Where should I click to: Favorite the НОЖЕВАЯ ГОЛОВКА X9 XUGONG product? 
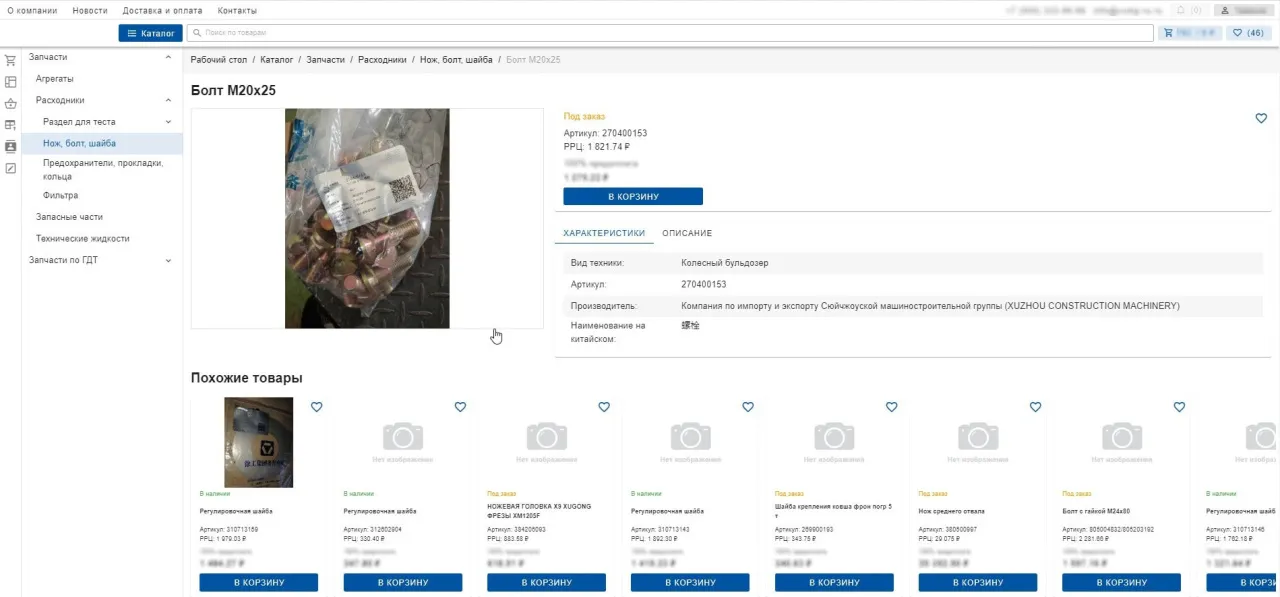coord(604,407)
